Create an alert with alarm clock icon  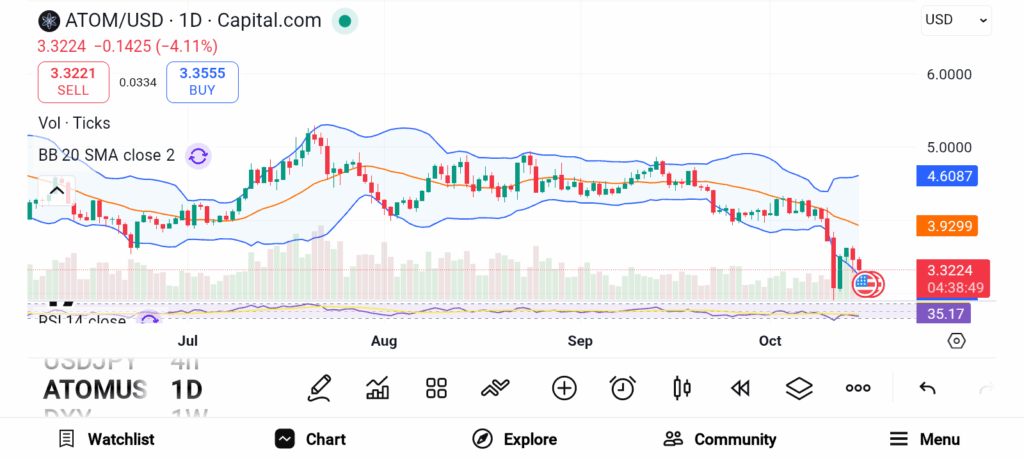623,388
